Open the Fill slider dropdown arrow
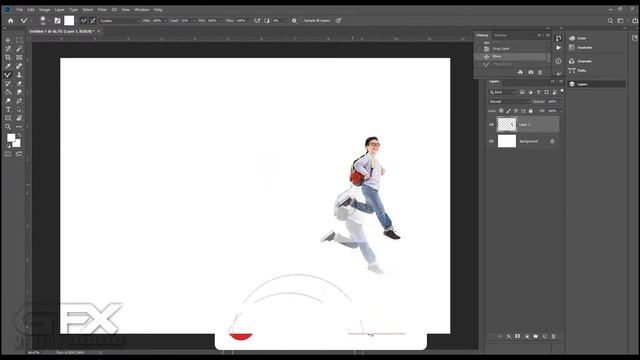Image resolution: width=640 pixels, height=360 pixels. [560, 111]
